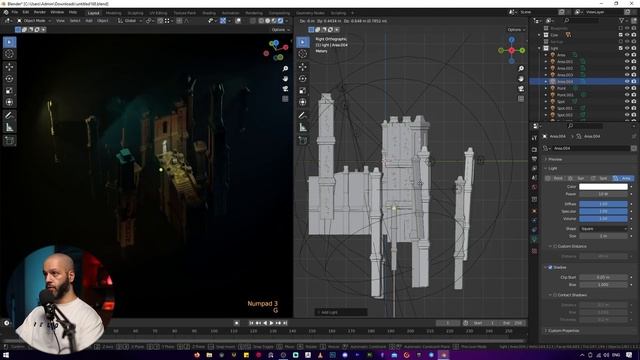The image size is (640, 360).
Task: Open Output properties tab
Action: pyautogui.click(x=534, y=159)
